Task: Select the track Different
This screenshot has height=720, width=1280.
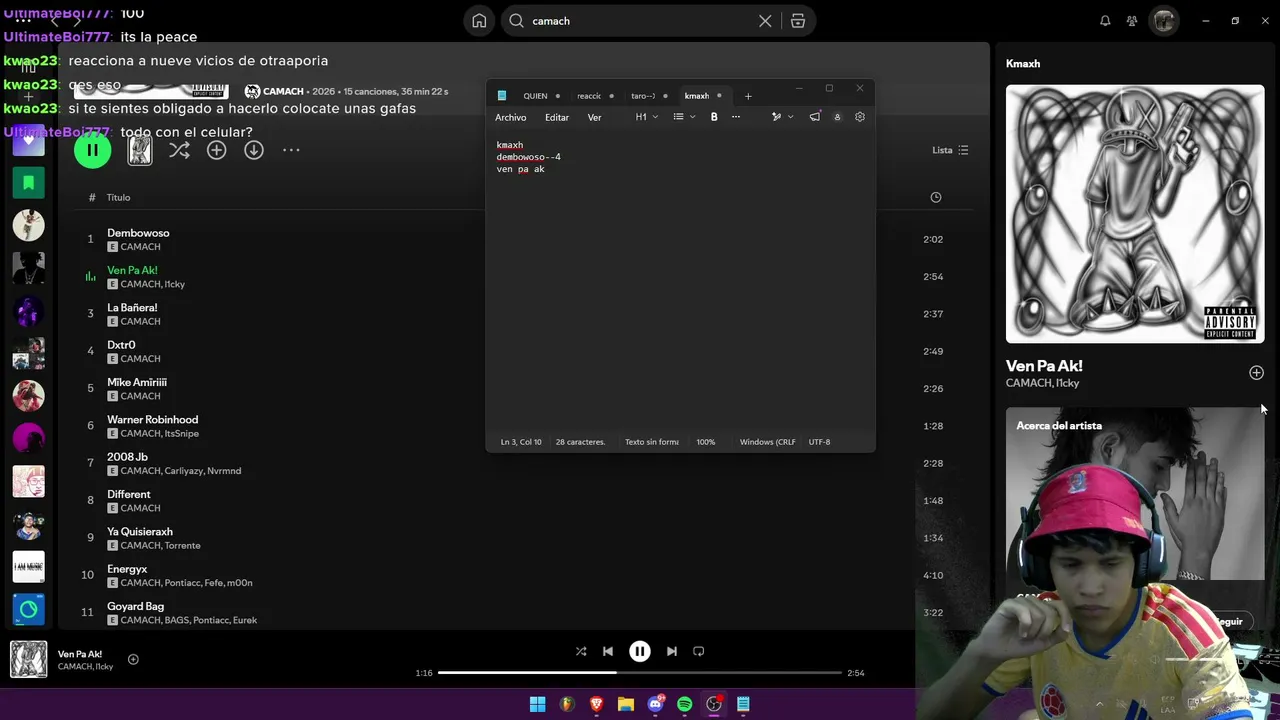Action: 129,494
